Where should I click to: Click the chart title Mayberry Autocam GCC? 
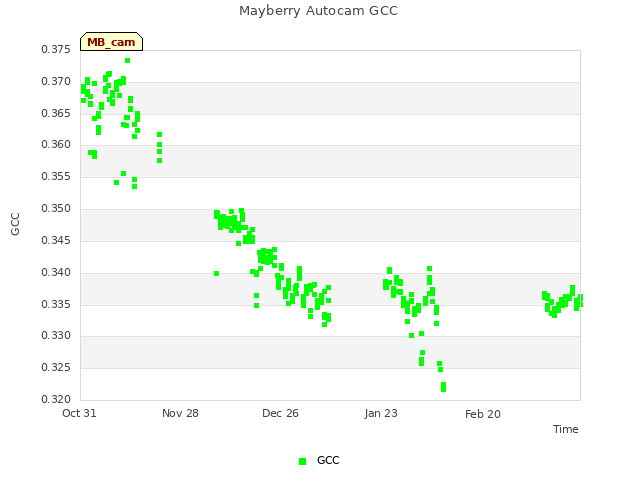(x=318, y=11)
